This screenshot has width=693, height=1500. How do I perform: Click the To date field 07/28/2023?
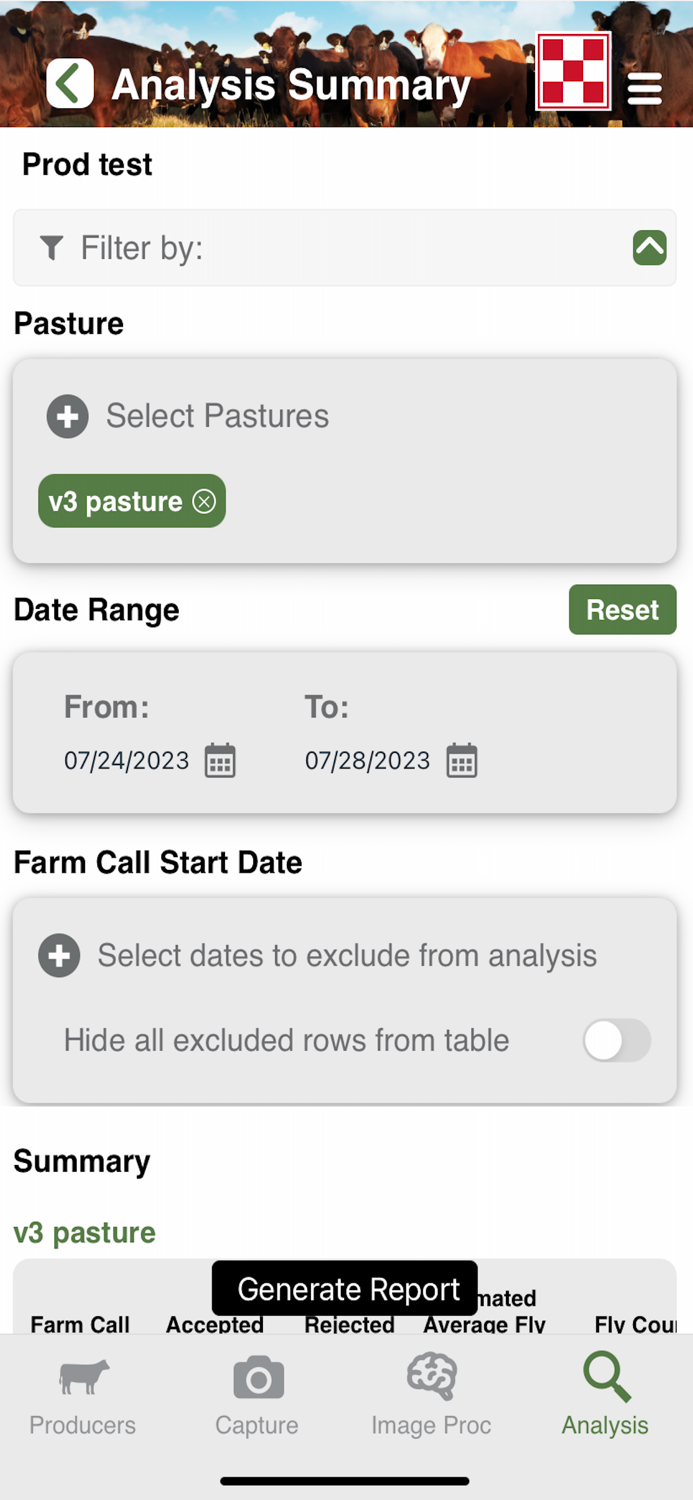[367, 761]
